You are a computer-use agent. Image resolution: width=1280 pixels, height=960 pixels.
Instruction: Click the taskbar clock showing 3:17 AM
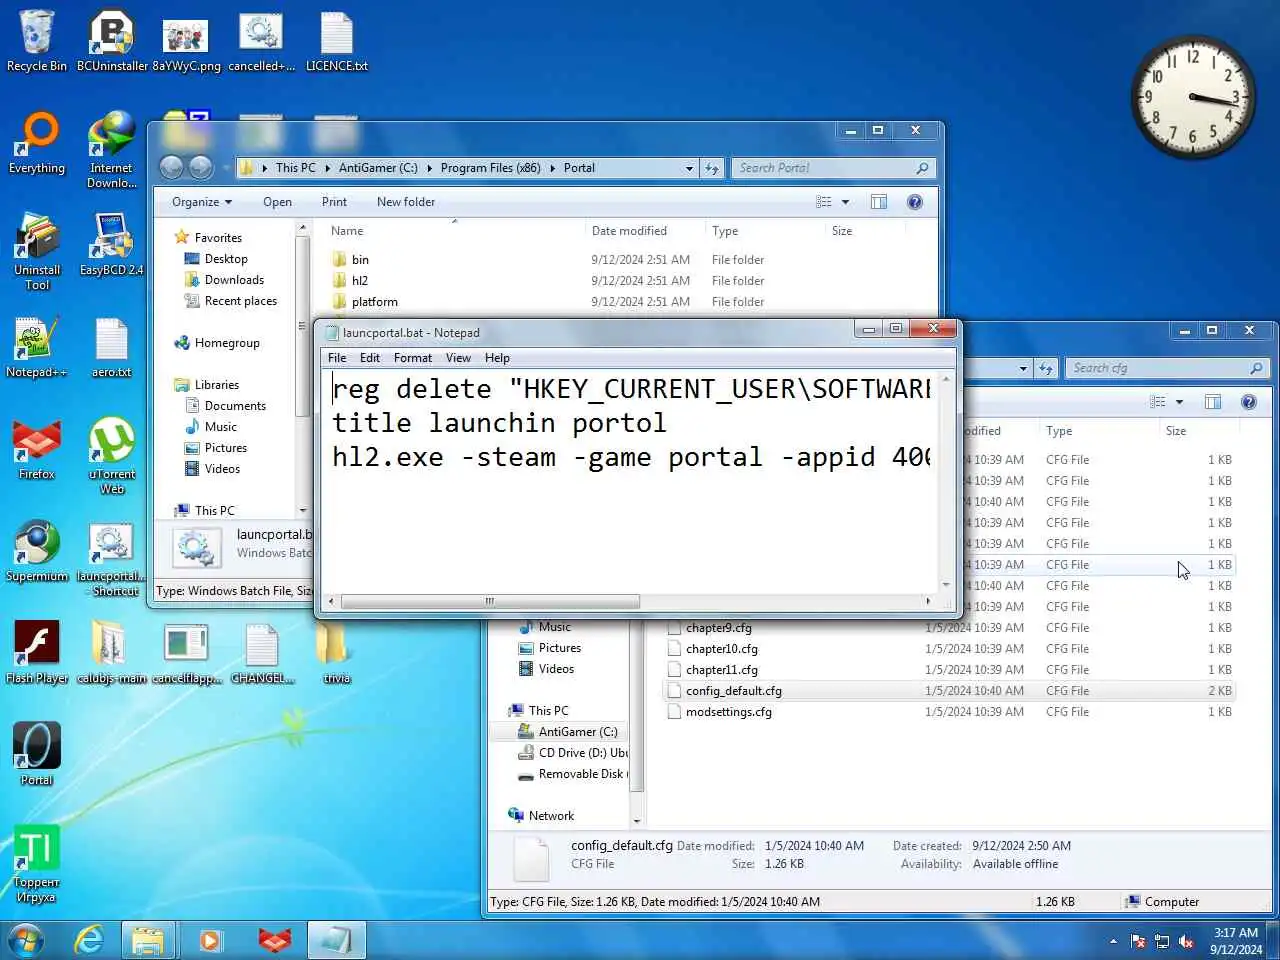1236,941
